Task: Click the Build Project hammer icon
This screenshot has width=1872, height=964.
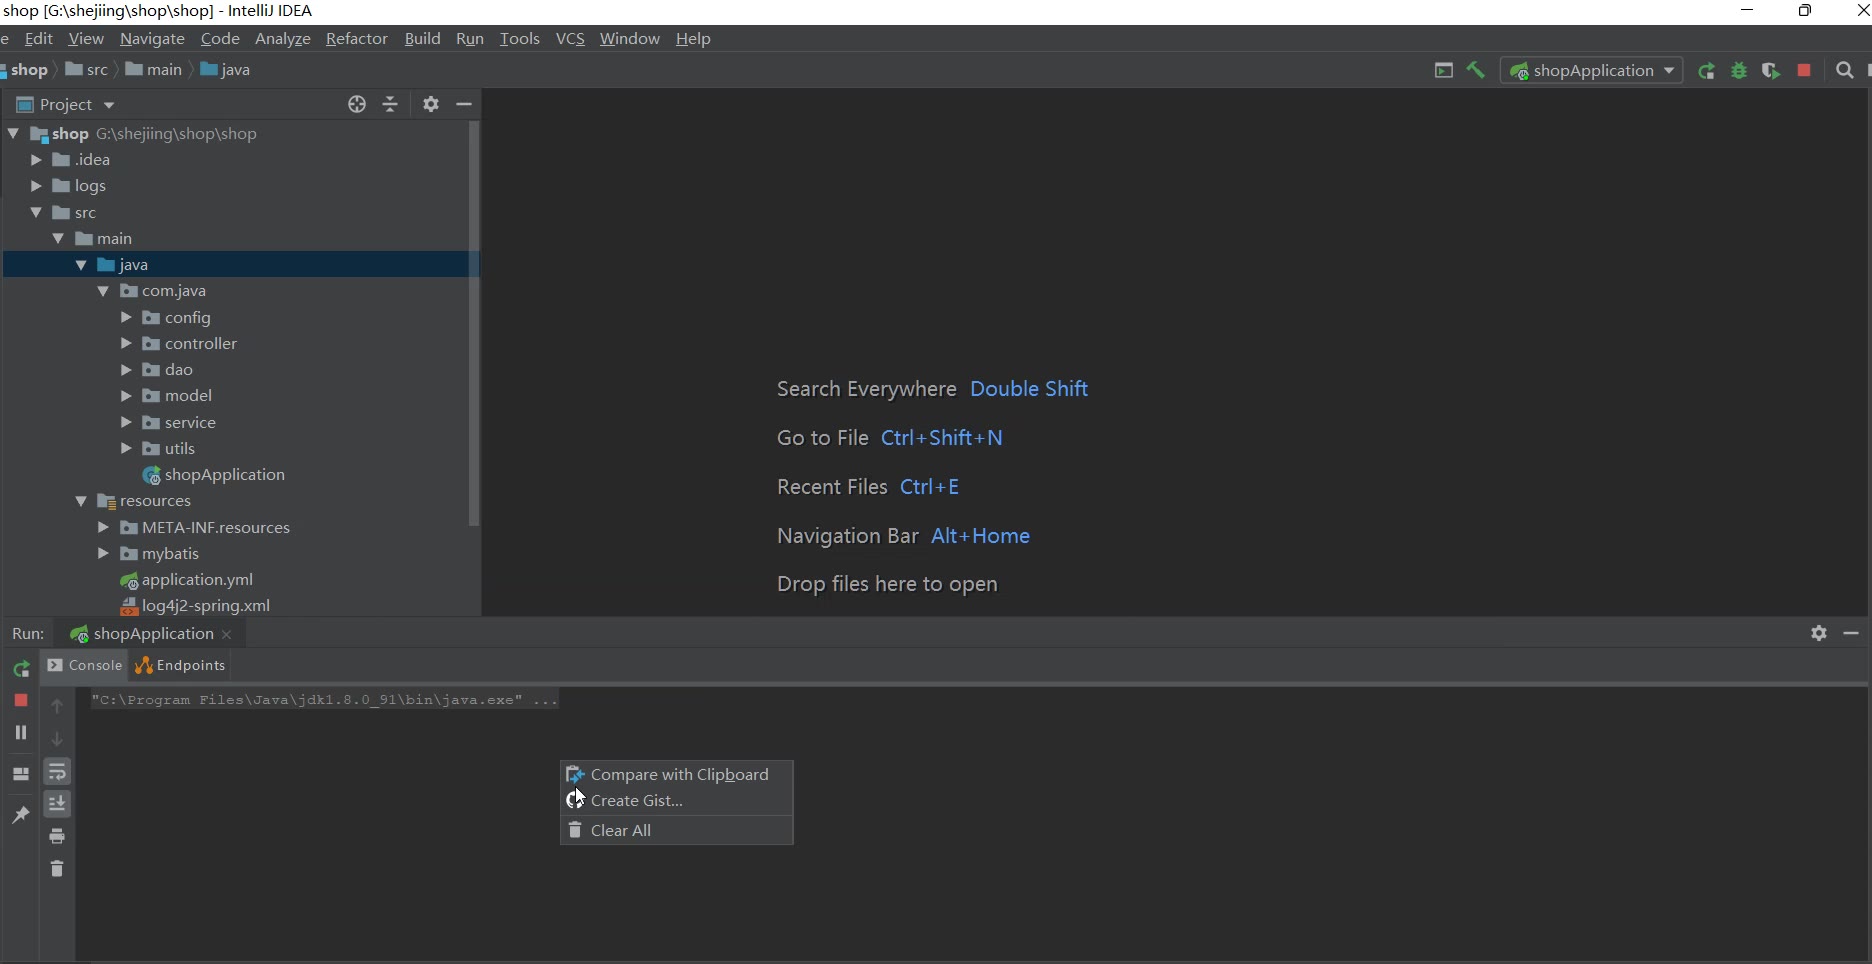Action: click(x=1475, y=70)
